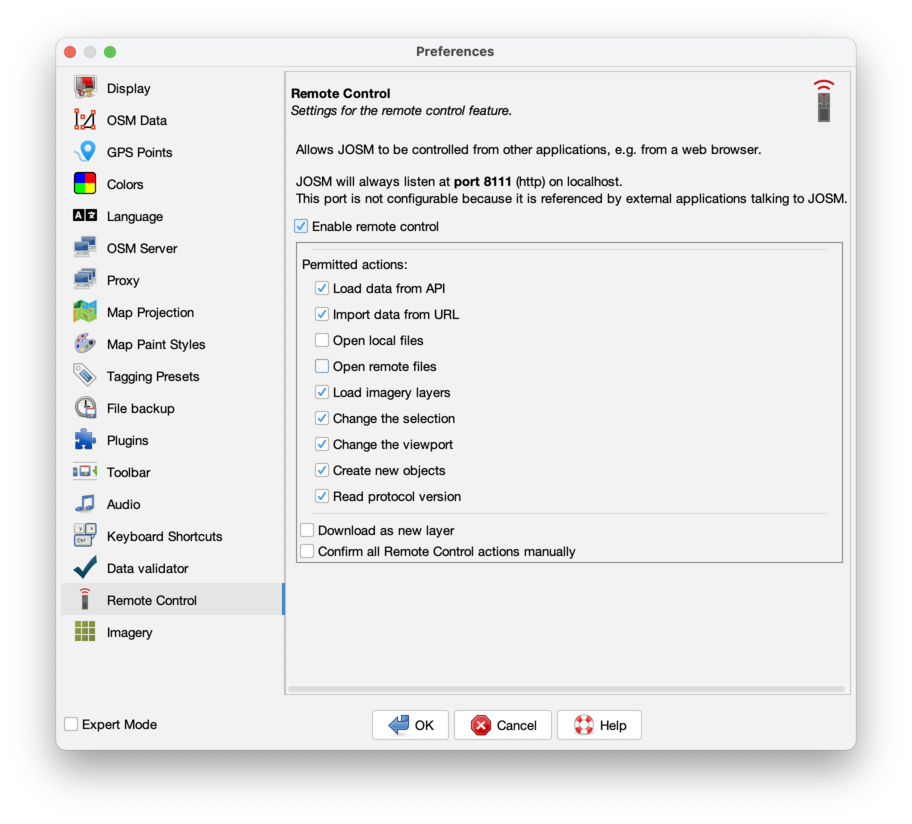Screen dimensions: 912x824
Task: Switch to Colors preferences
Action: 172,184
